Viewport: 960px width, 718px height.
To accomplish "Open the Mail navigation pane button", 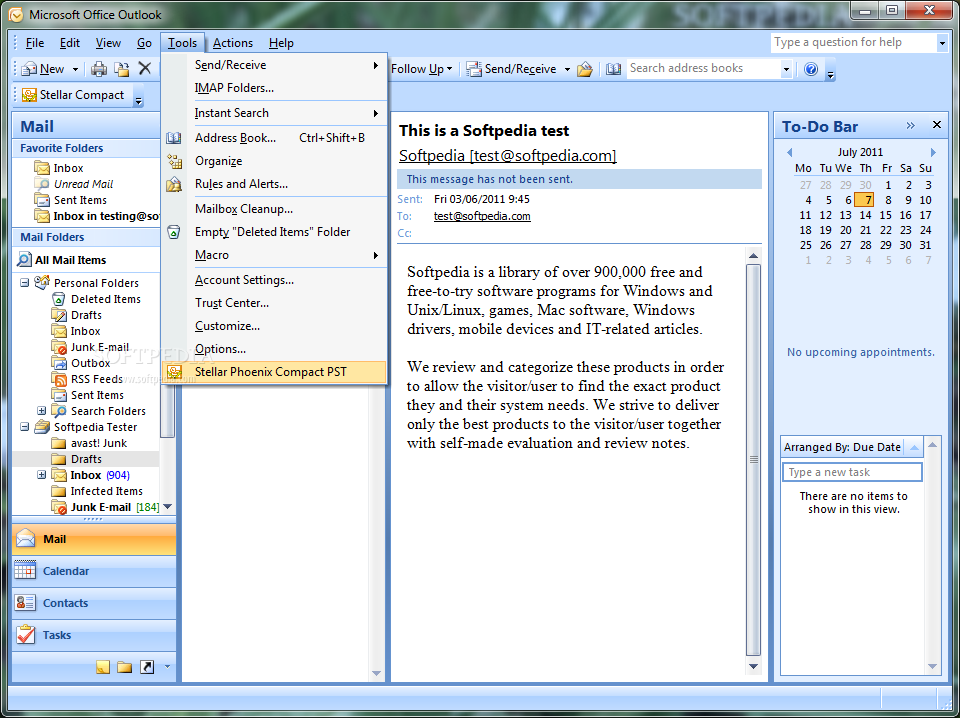I will (94, 539).
